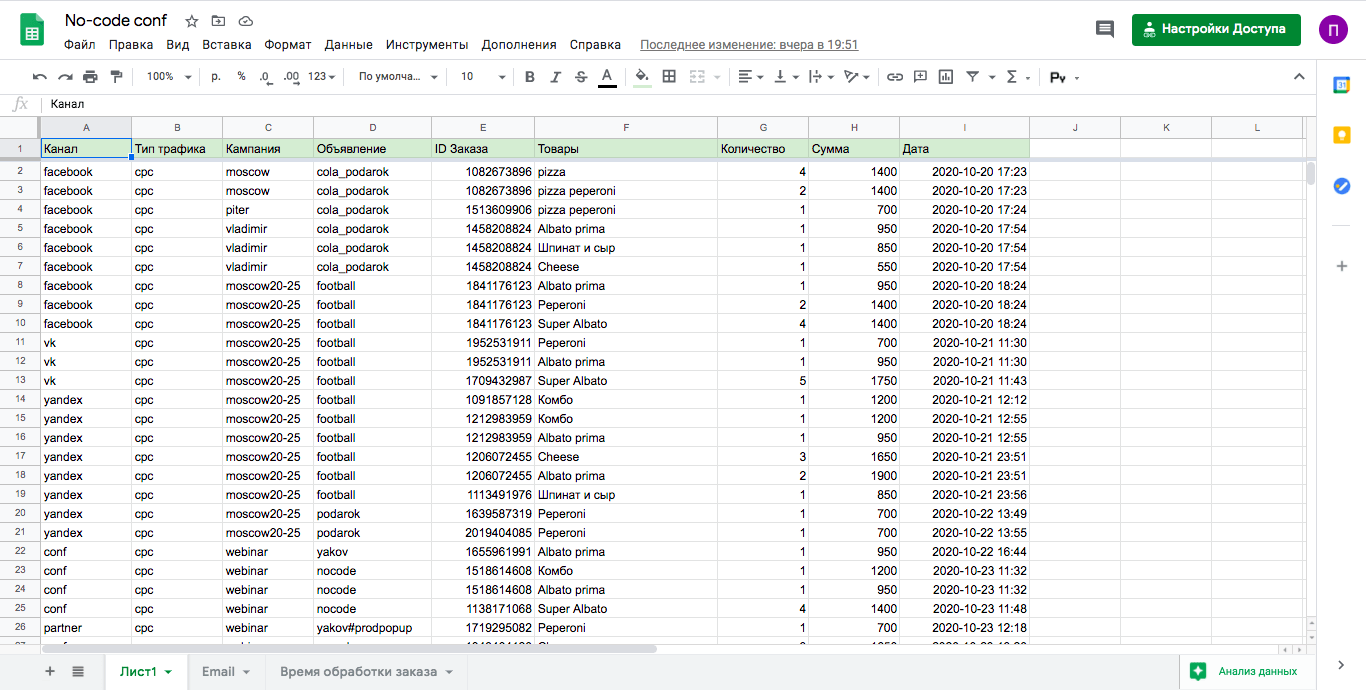Open the Справка menu
Image resolution: width=1366 pixels, height=690 pixels.
click(x=595, y=45)
